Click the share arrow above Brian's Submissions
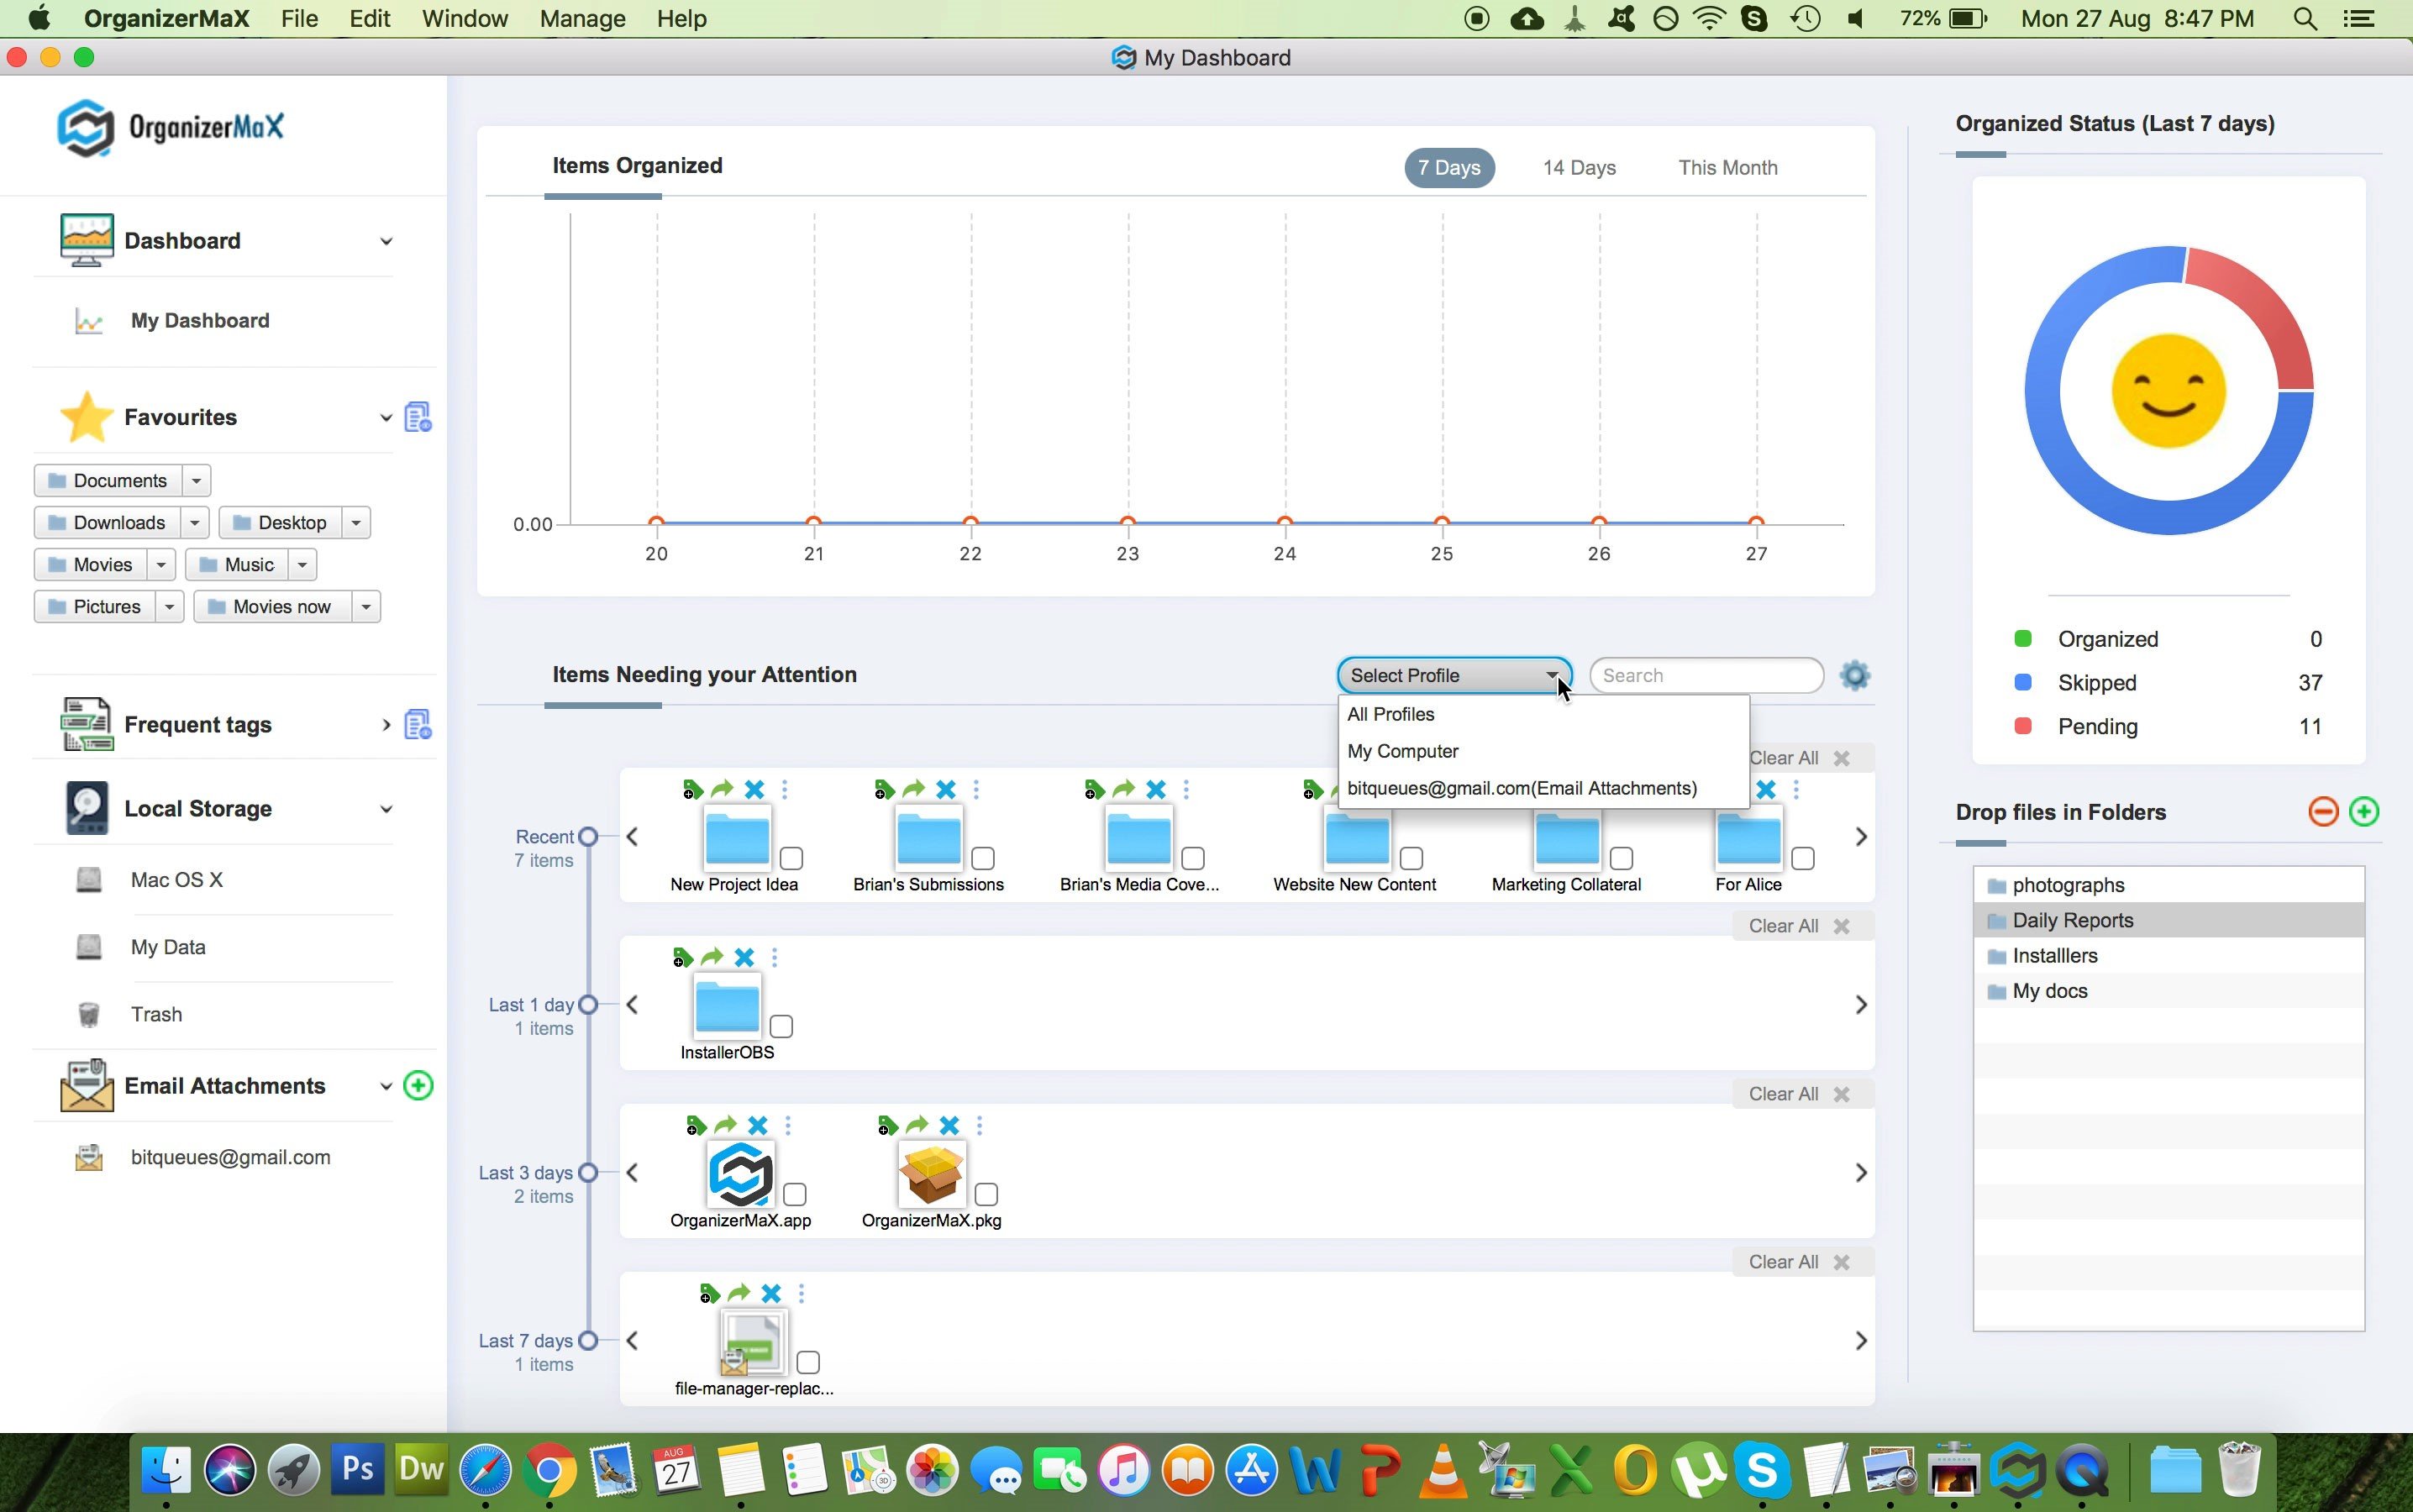The width and height of the screenshot is (2413, 1512). pos(913,789)
